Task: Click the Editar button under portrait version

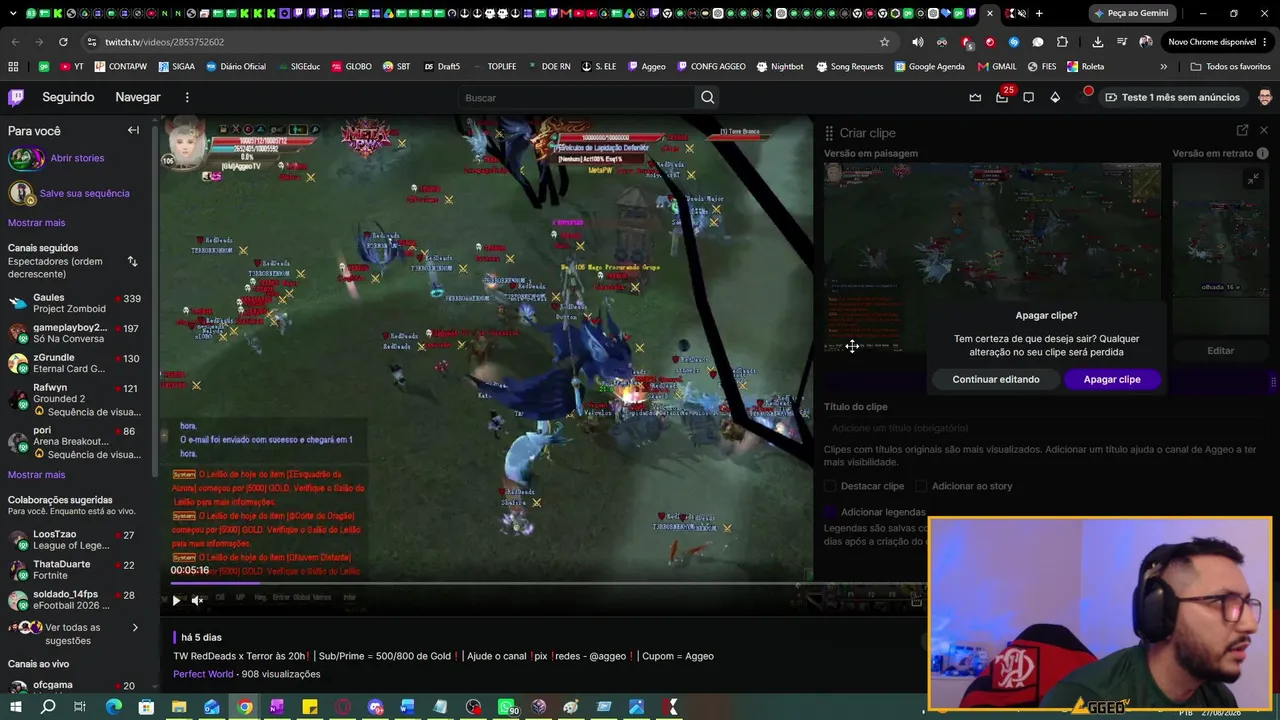Action: tap(1220, 351)
